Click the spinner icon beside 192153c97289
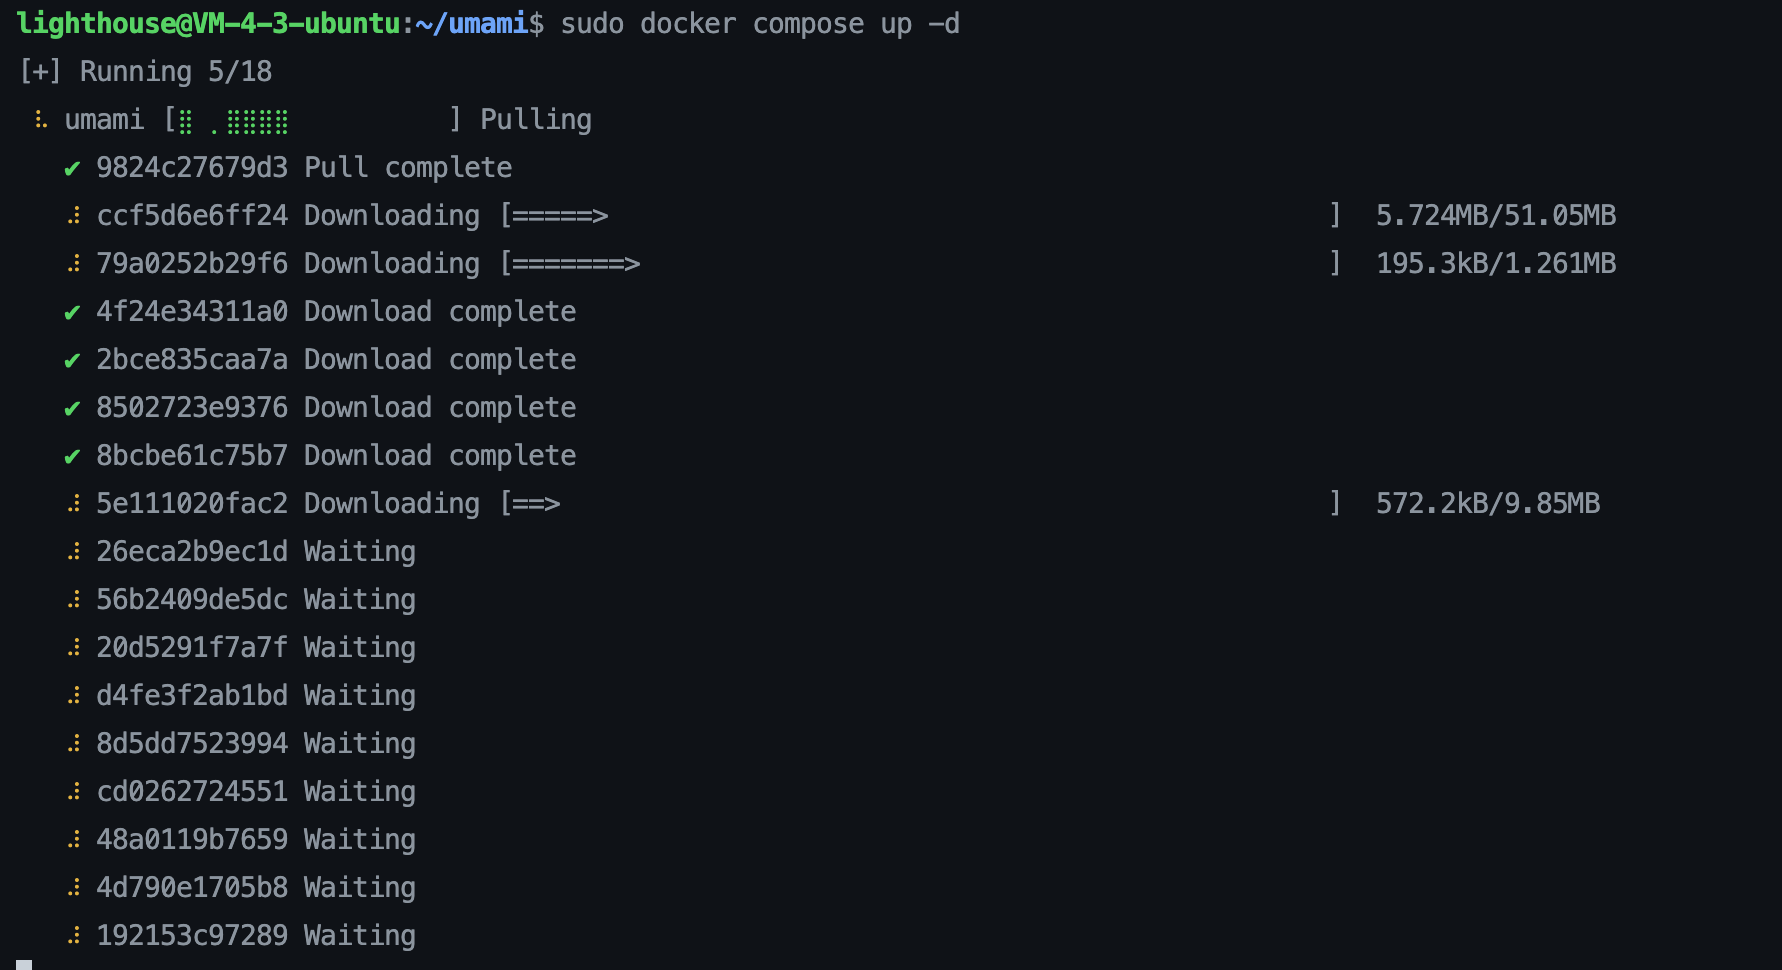 73,936
